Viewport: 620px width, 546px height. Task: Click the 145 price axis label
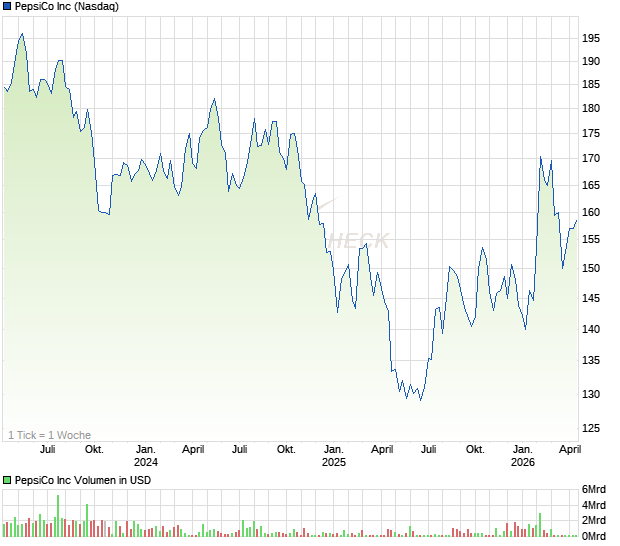(x=591, y=298)
